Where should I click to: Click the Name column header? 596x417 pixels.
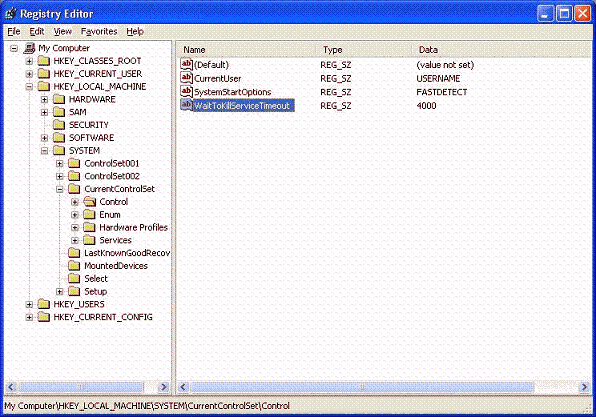246,50
